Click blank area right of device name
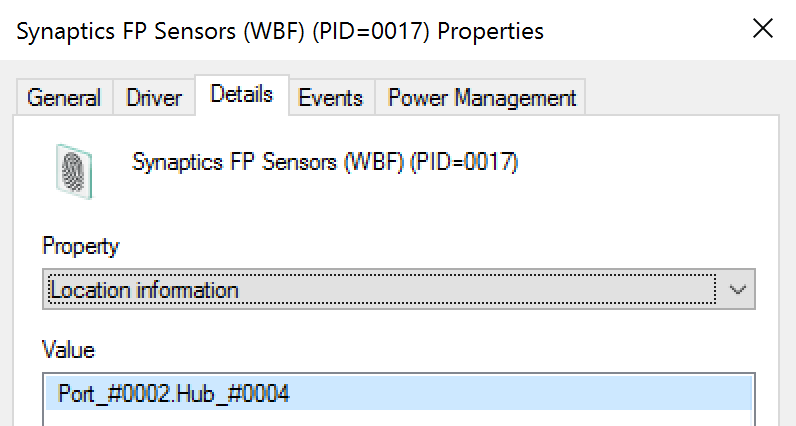 [650, 162]
